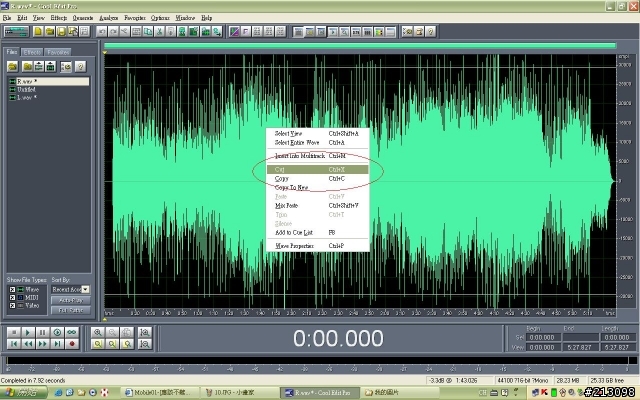Click the Edit File waveform icon in the Files panel
Screen dimensions: 640x400
(51, 66)
